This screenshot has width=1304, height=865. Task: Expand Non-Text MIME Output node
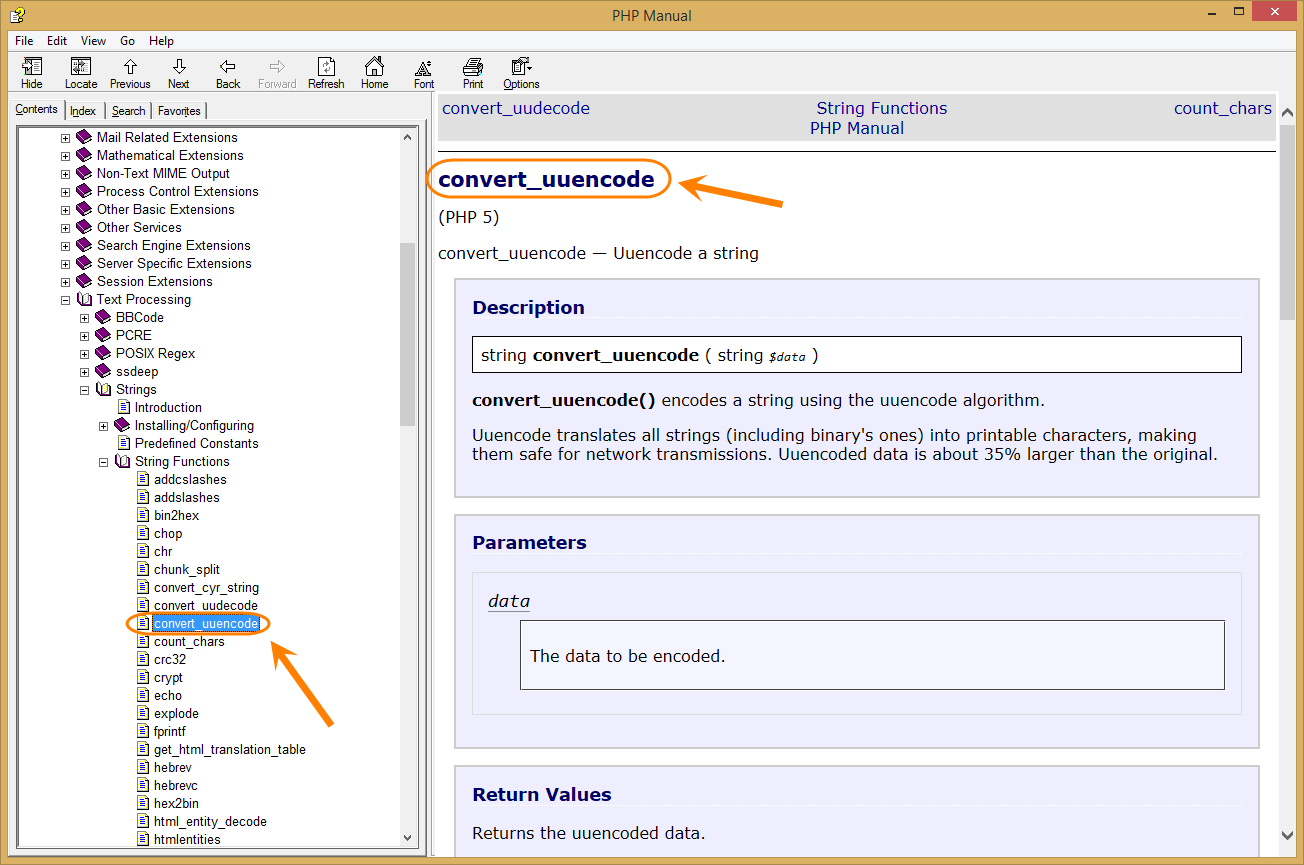[66, 174]
